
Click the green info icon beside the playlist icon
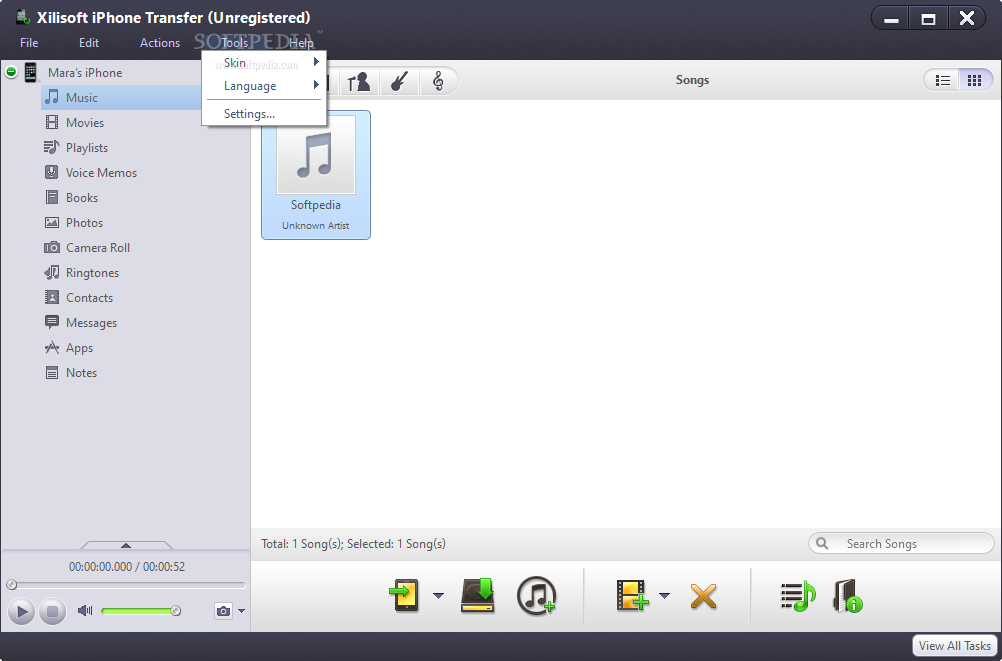pyautogui.click(x=848, y=596)
